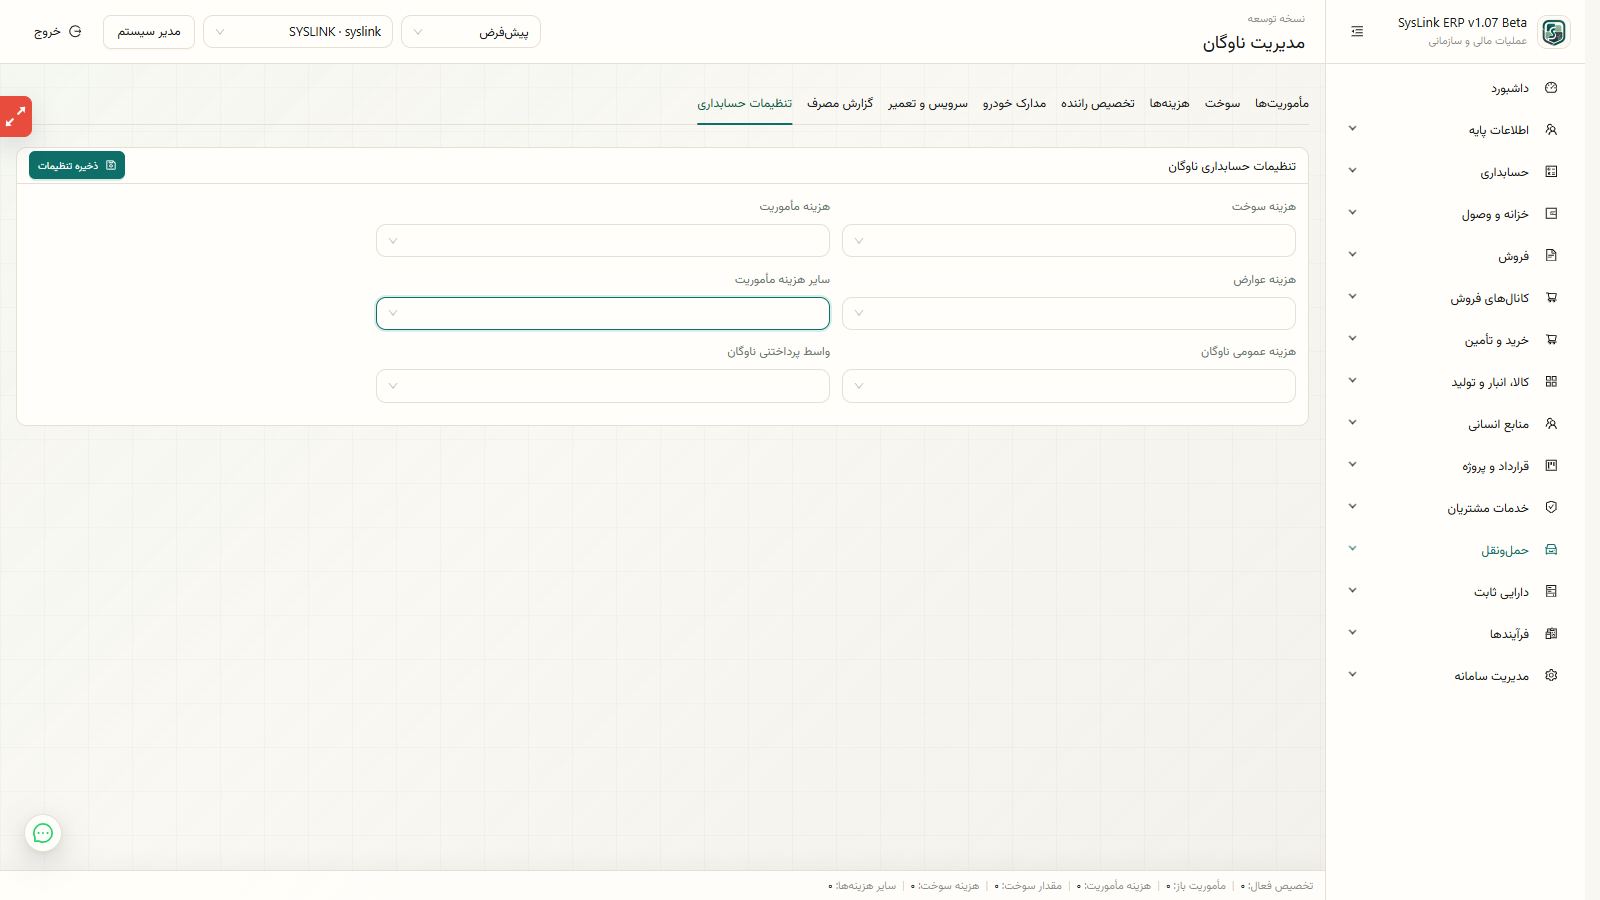Screen dimensions: 1600x900
Task: Collapse the sidebar with the menu toggle icon
Action: coord(1357,32)
